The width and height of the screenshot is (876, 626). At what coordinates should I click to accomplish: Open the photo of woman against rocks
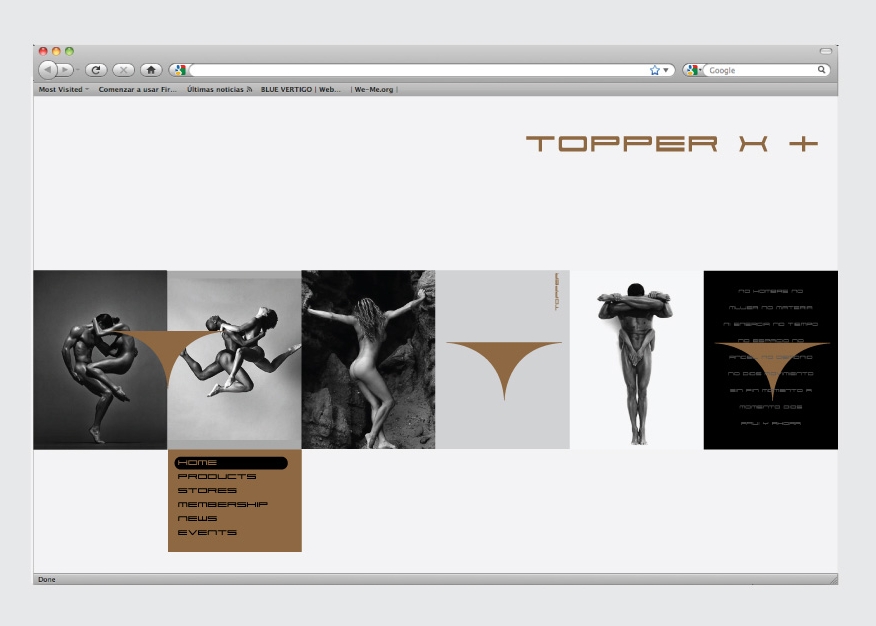[368, 360]
